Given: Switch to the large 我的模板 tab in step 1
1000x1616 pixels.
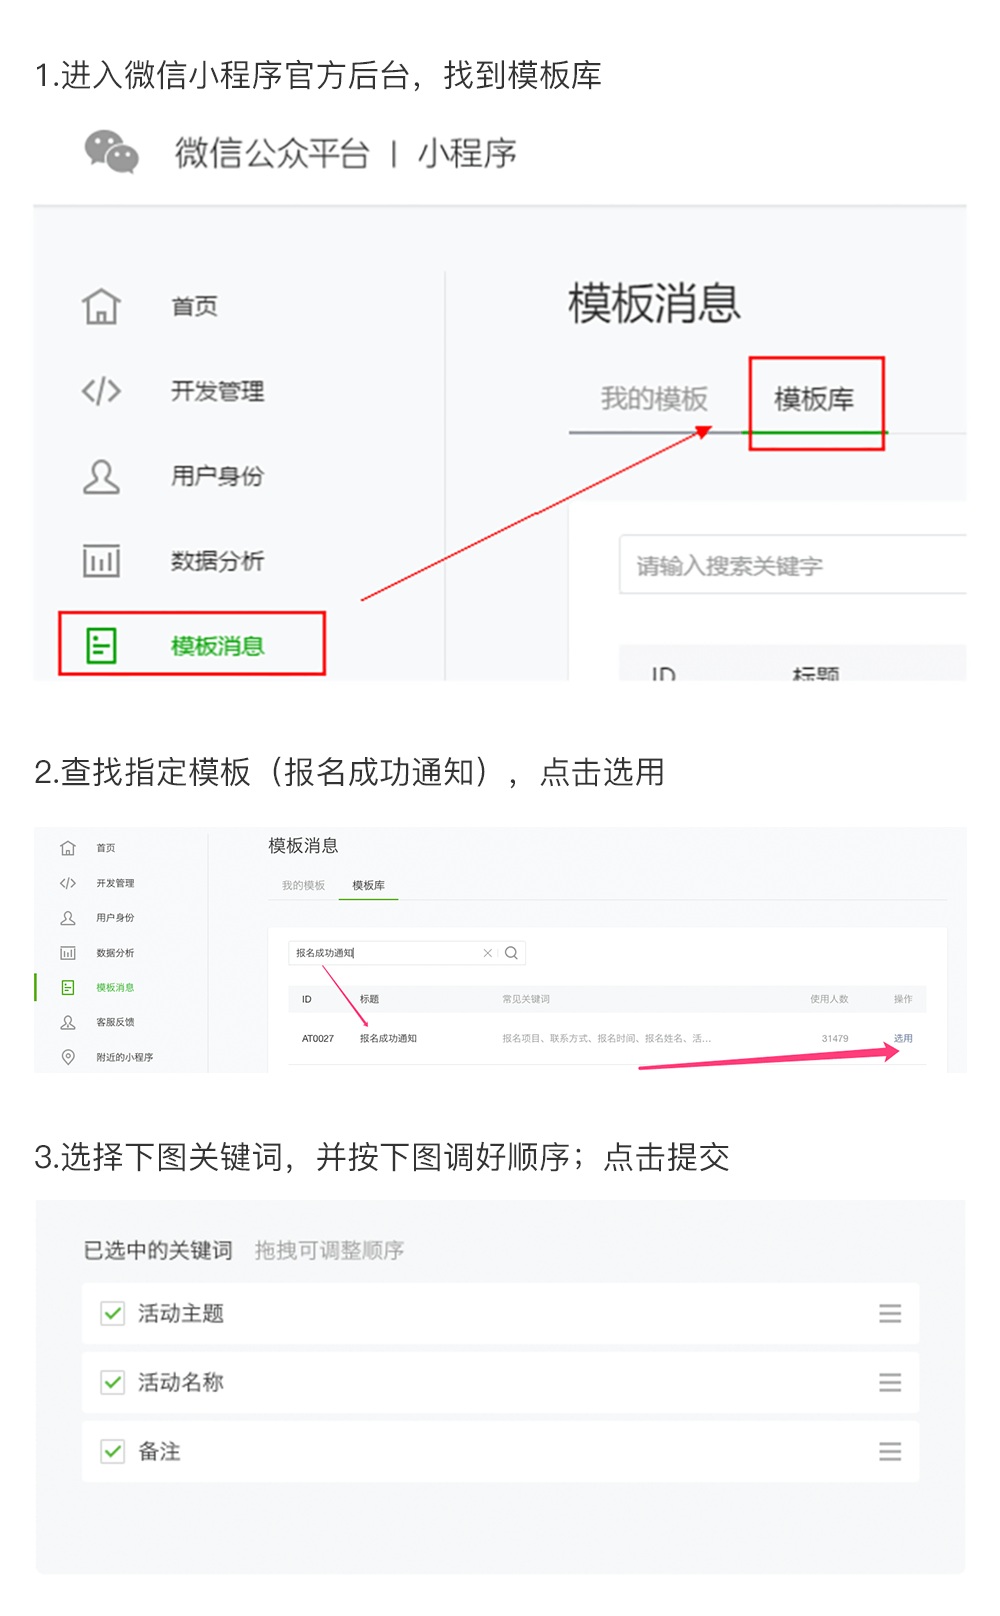Looking at the screenshot, I should pos(654,400).
